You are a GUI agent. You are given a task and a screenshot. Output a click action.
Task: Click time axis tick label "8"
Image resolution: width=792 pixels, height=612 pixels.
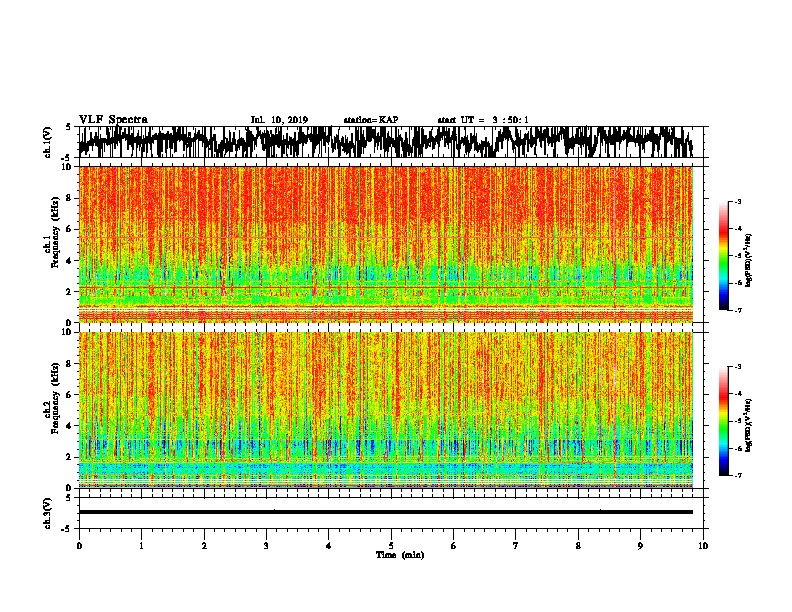click(x=578, y=546)
